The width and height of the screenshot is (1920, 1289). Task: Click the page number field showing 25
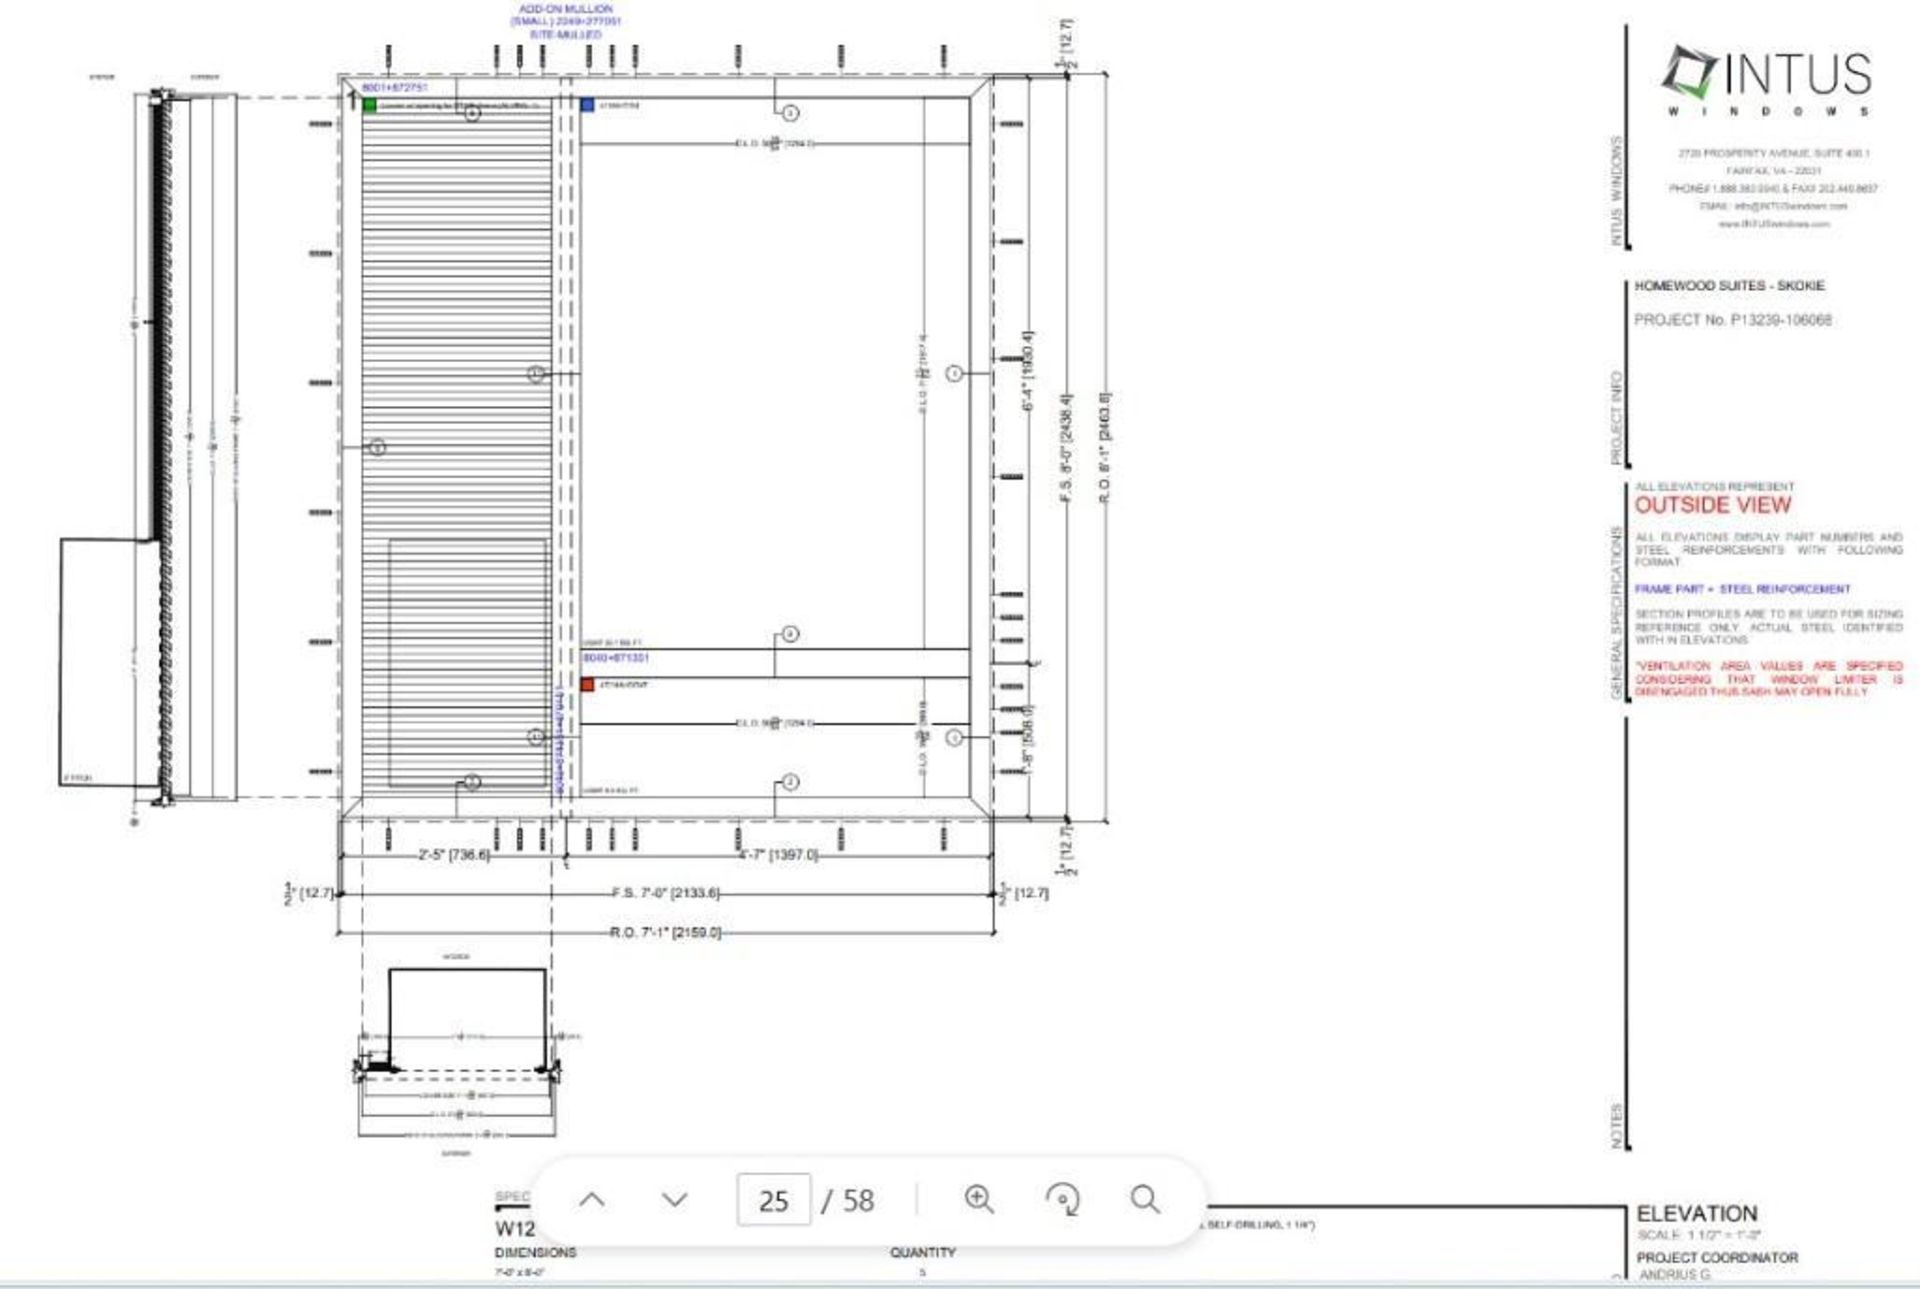point(773,1200)
